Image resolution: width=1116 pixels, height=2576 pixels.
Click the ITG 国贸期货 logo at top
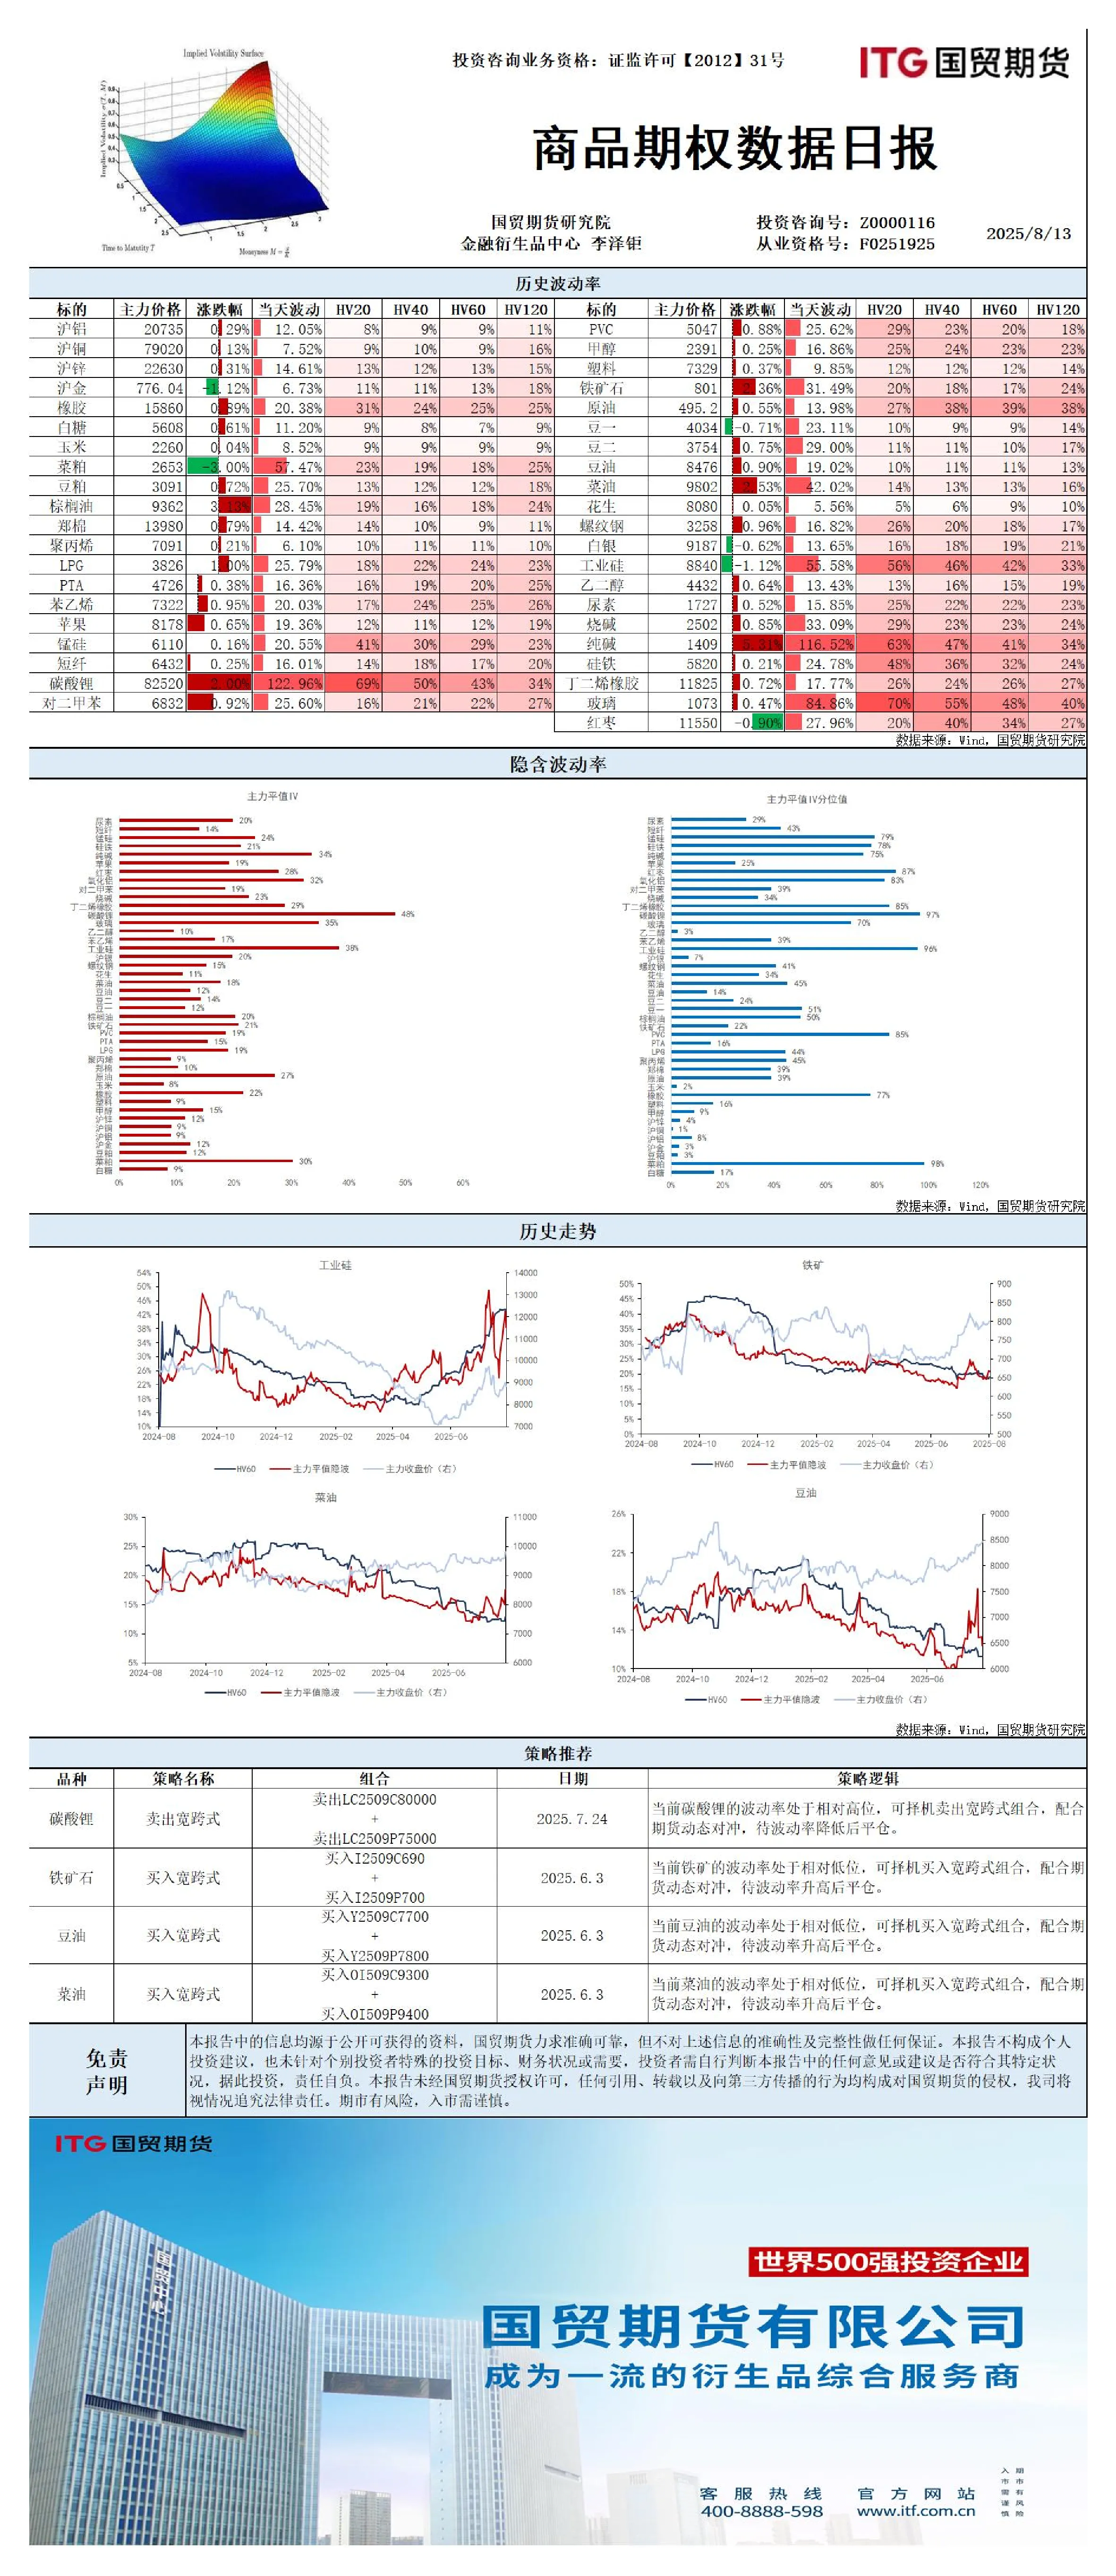click(x=964, y=62)
